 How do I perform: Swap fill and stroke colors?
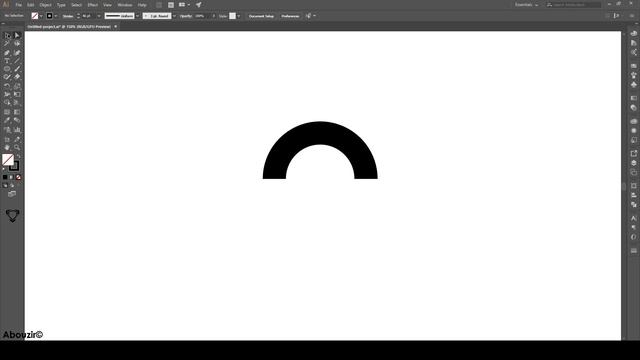coord(18,156)
